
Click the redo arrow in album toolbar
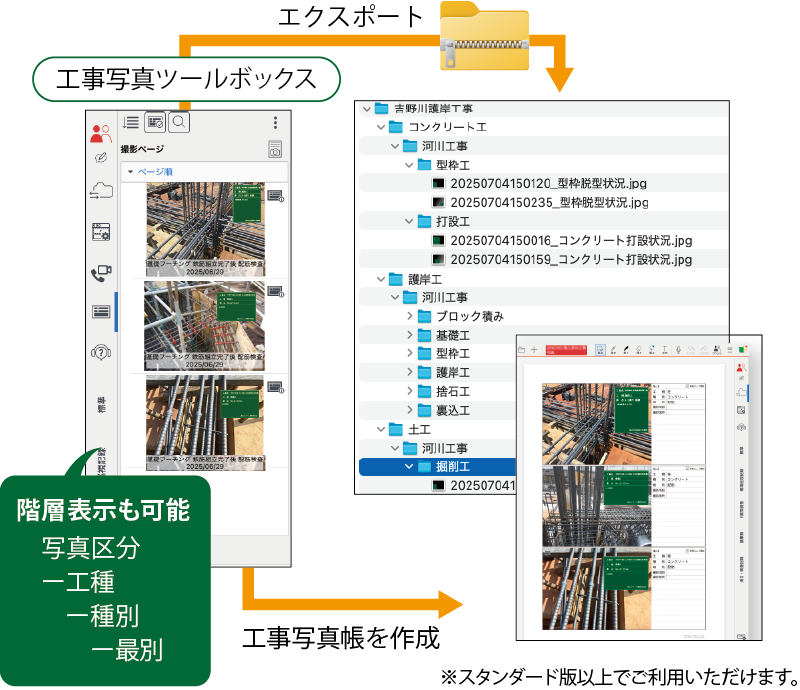tap(704, 350)
